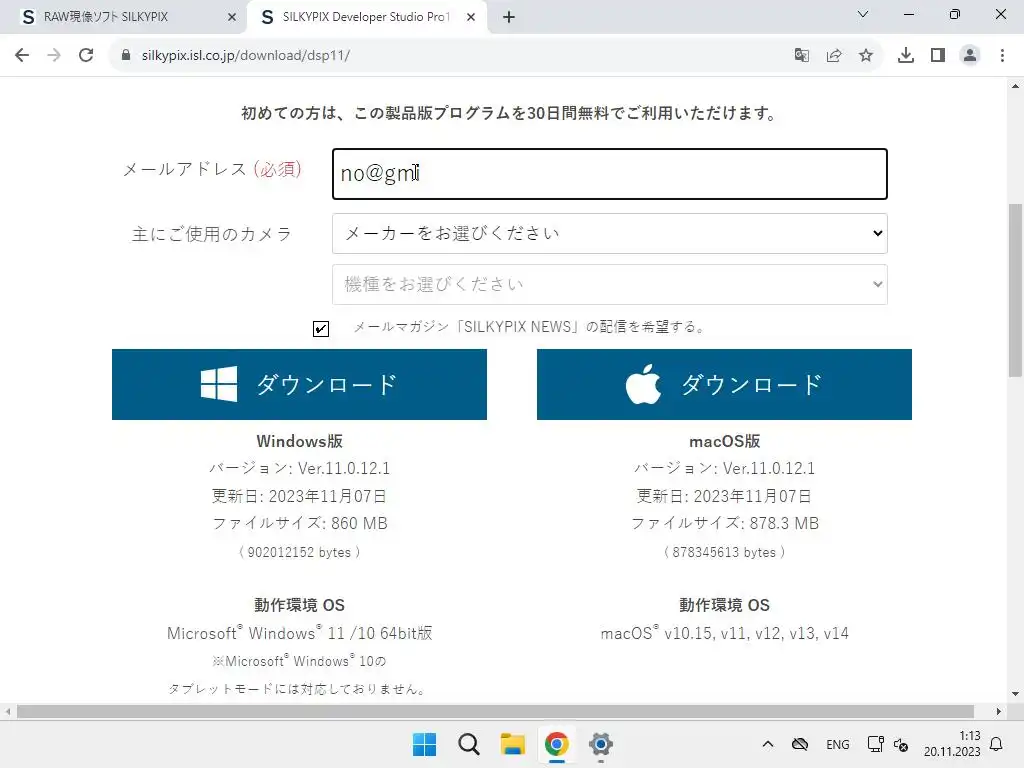Click text ファイルサイズ: 878.3 MB

coord(724,524)
